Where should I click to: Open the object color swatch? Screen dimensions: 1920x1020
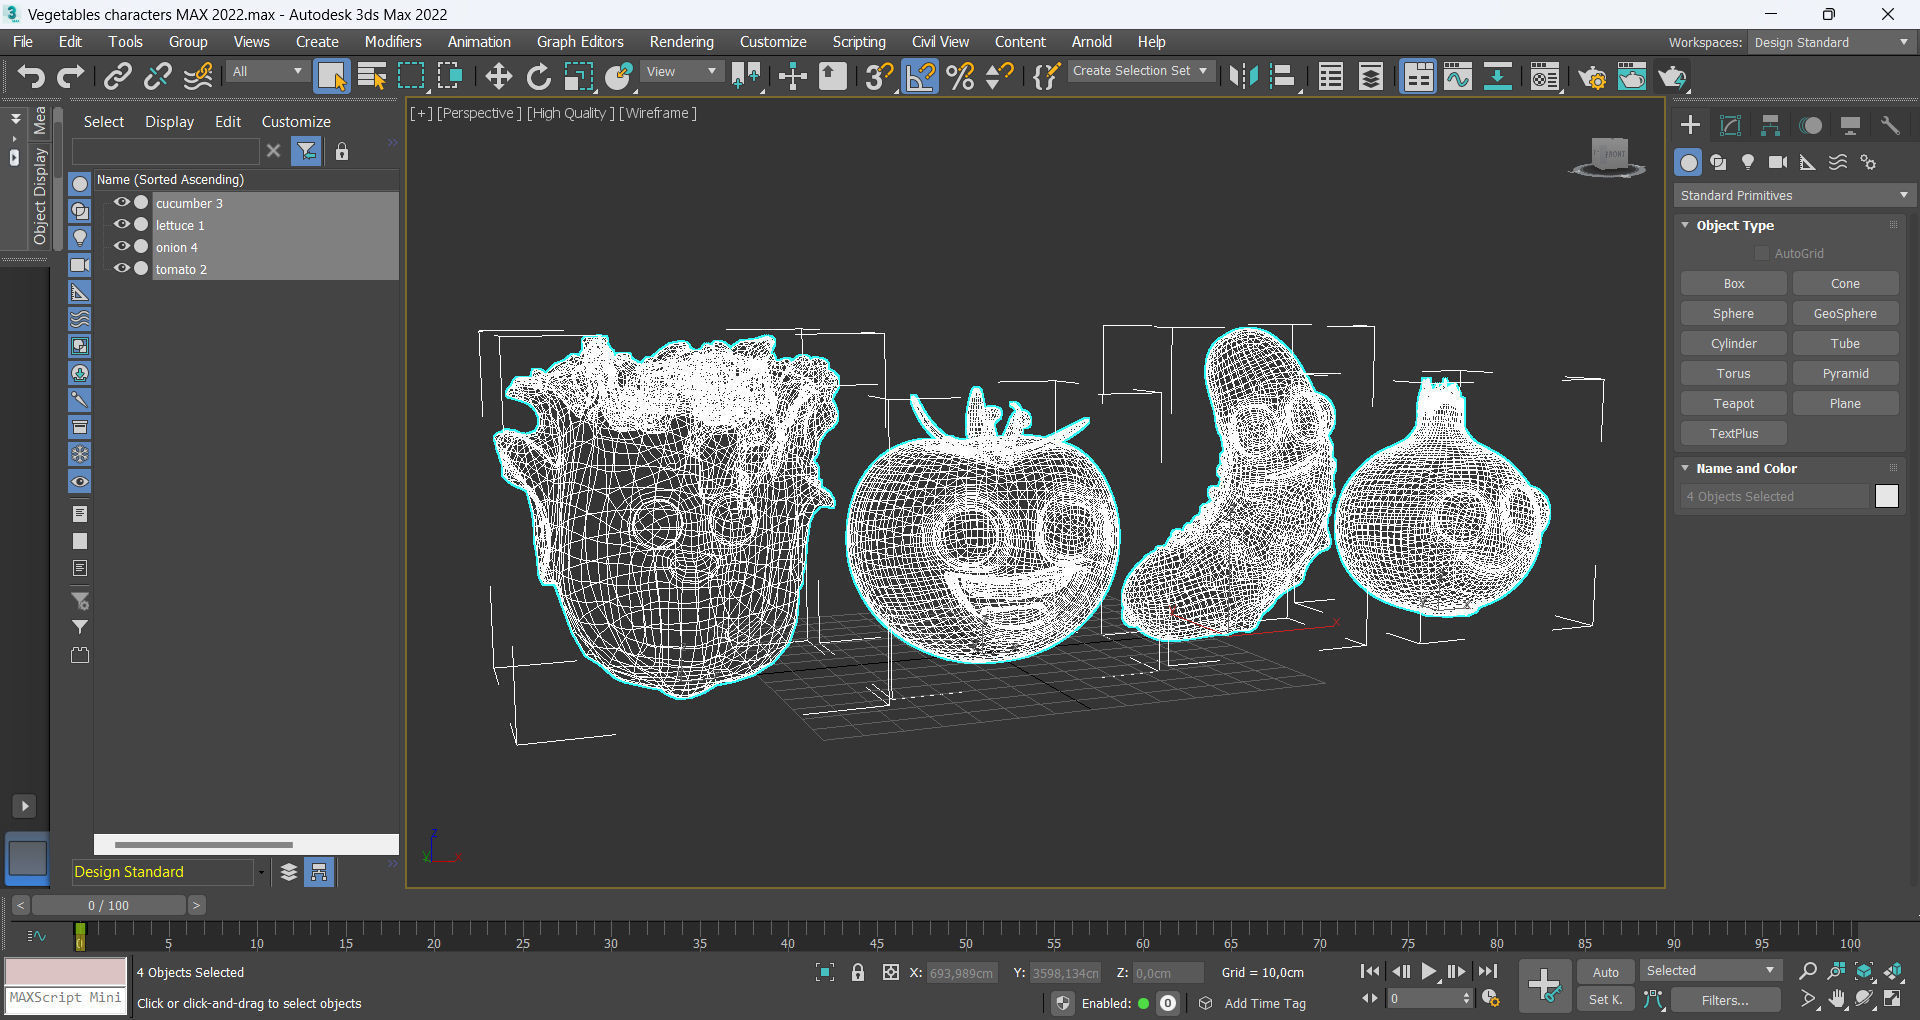(1886, 496)
